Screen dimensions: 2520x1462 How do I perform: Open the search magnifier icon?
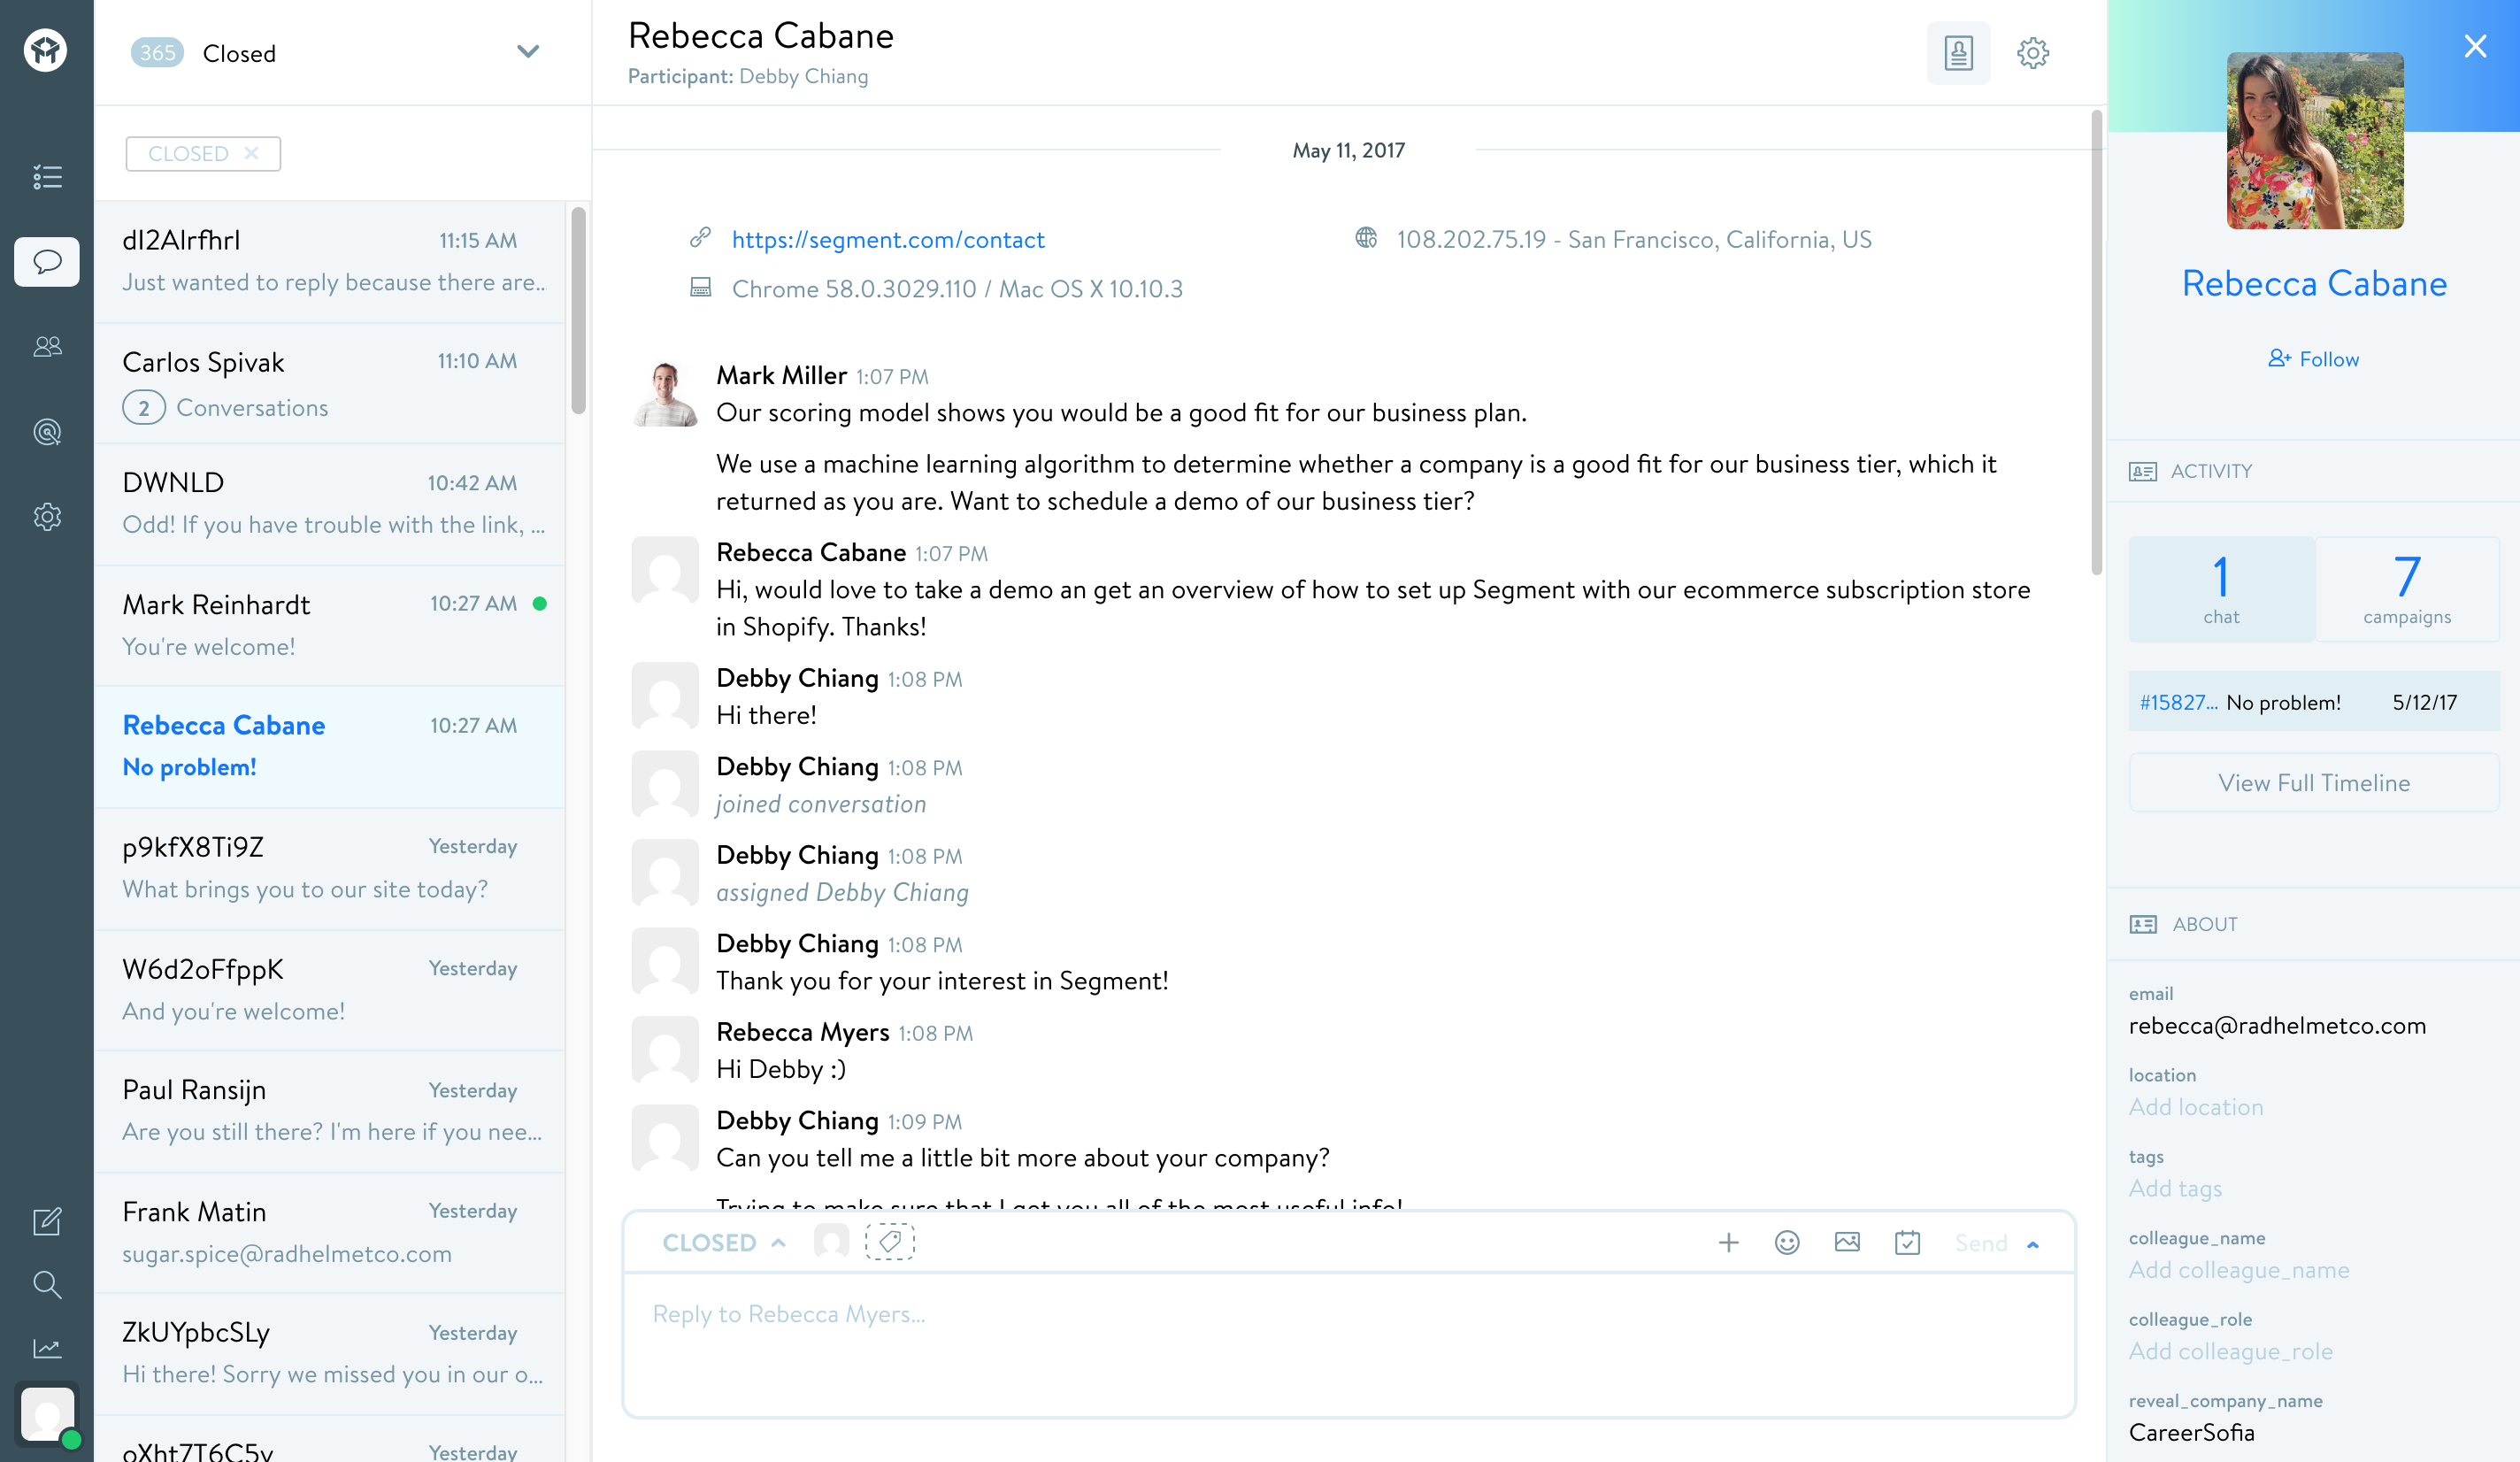tap(47, 1284)
